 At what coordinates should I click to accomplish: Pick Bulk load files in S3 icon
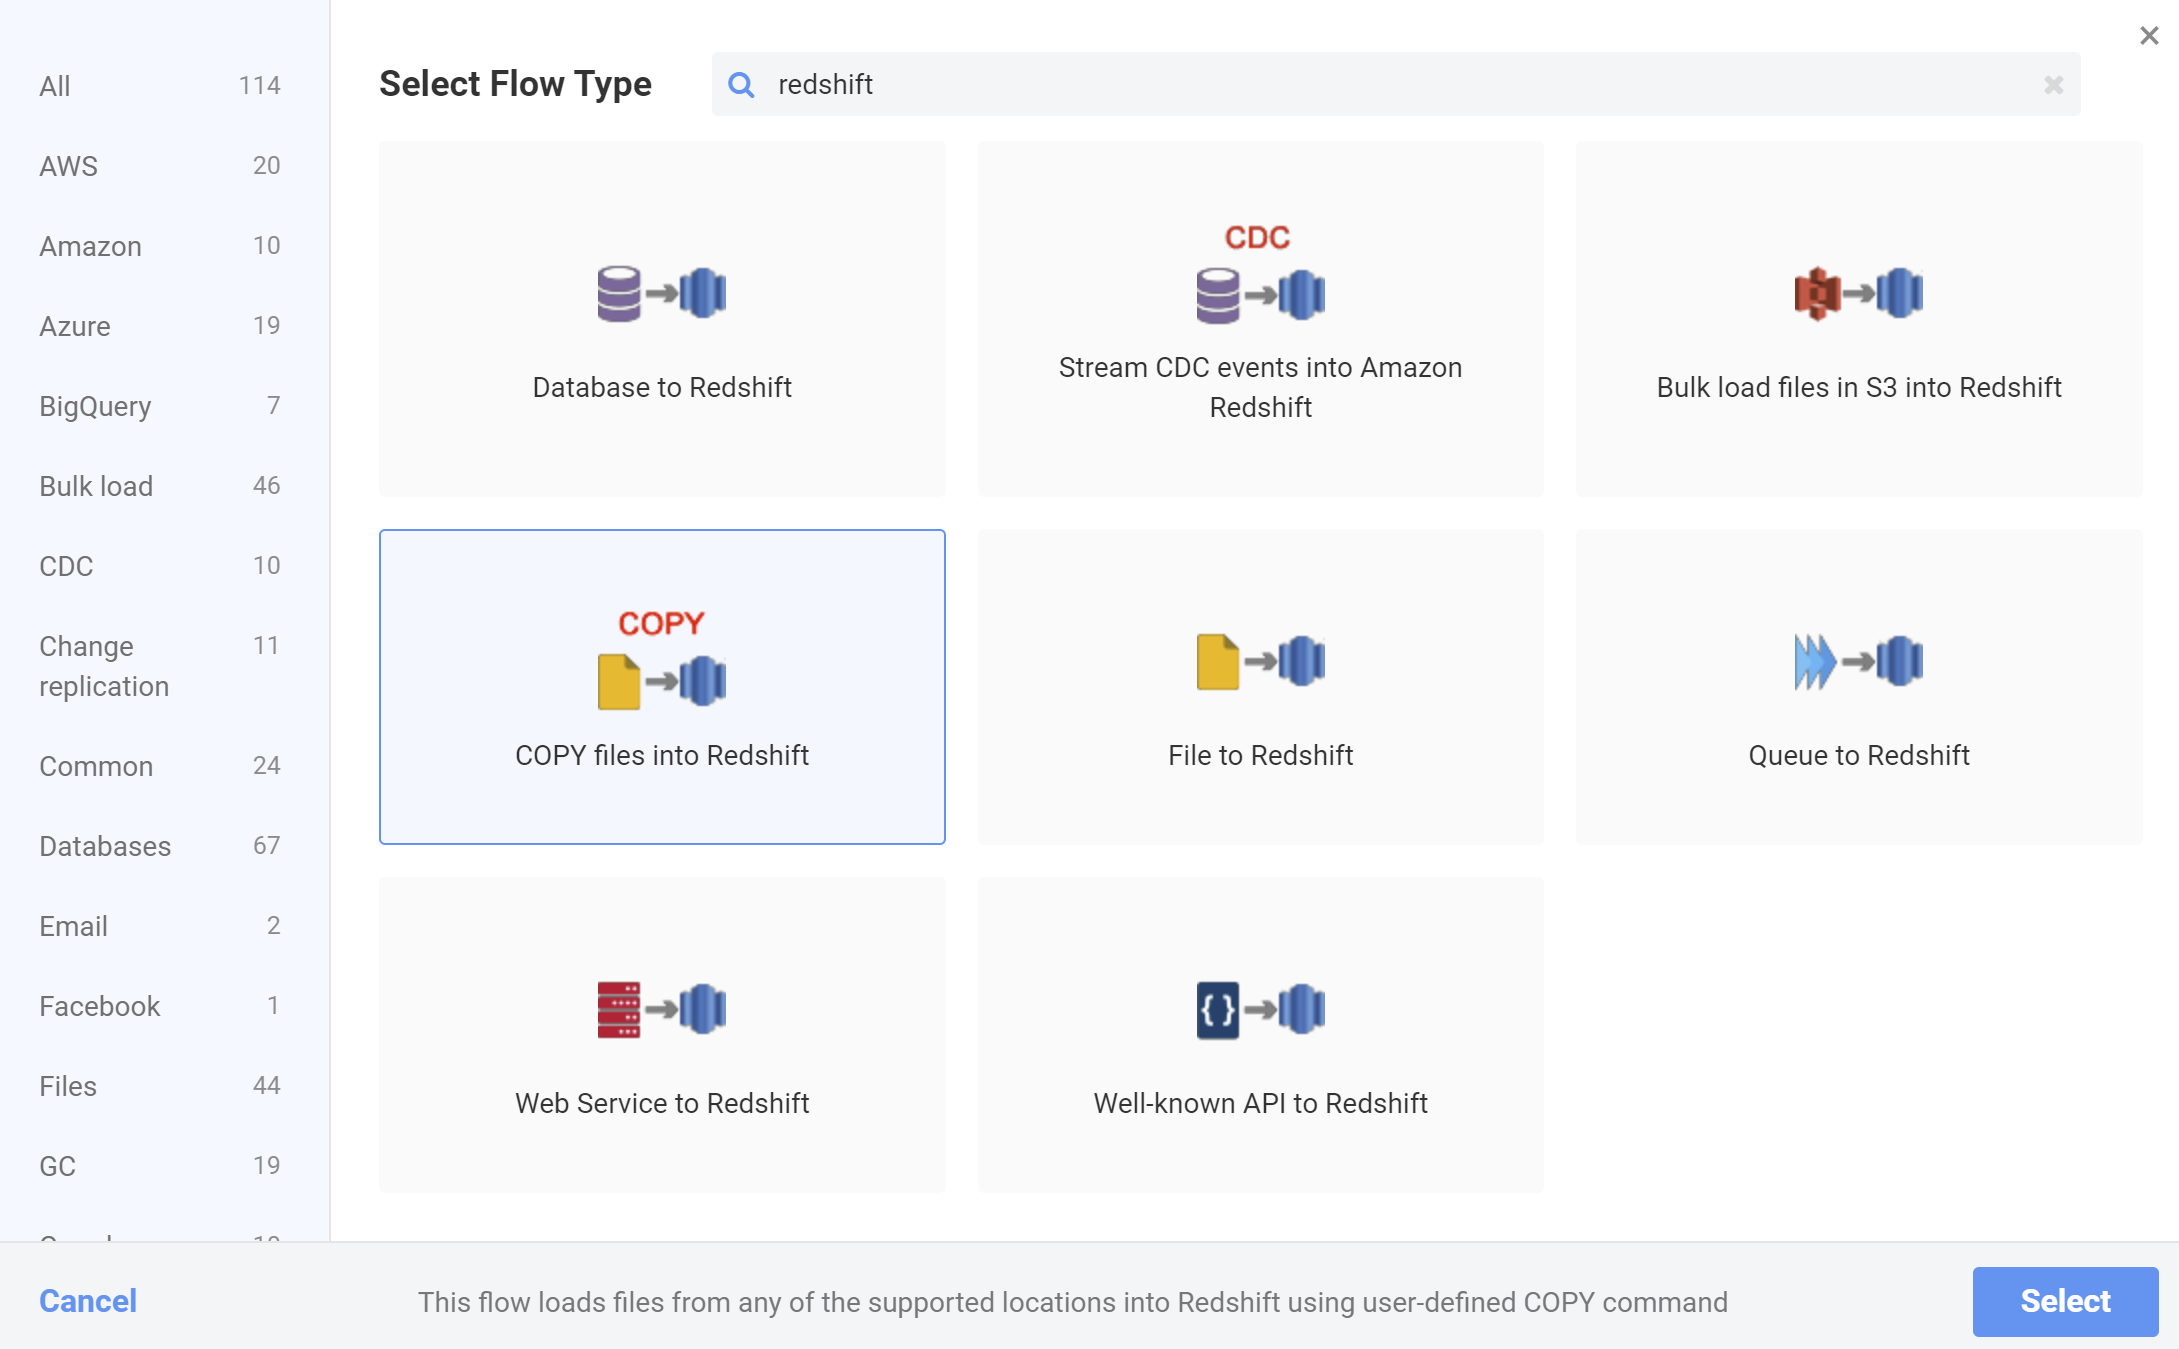point(1859,294)
